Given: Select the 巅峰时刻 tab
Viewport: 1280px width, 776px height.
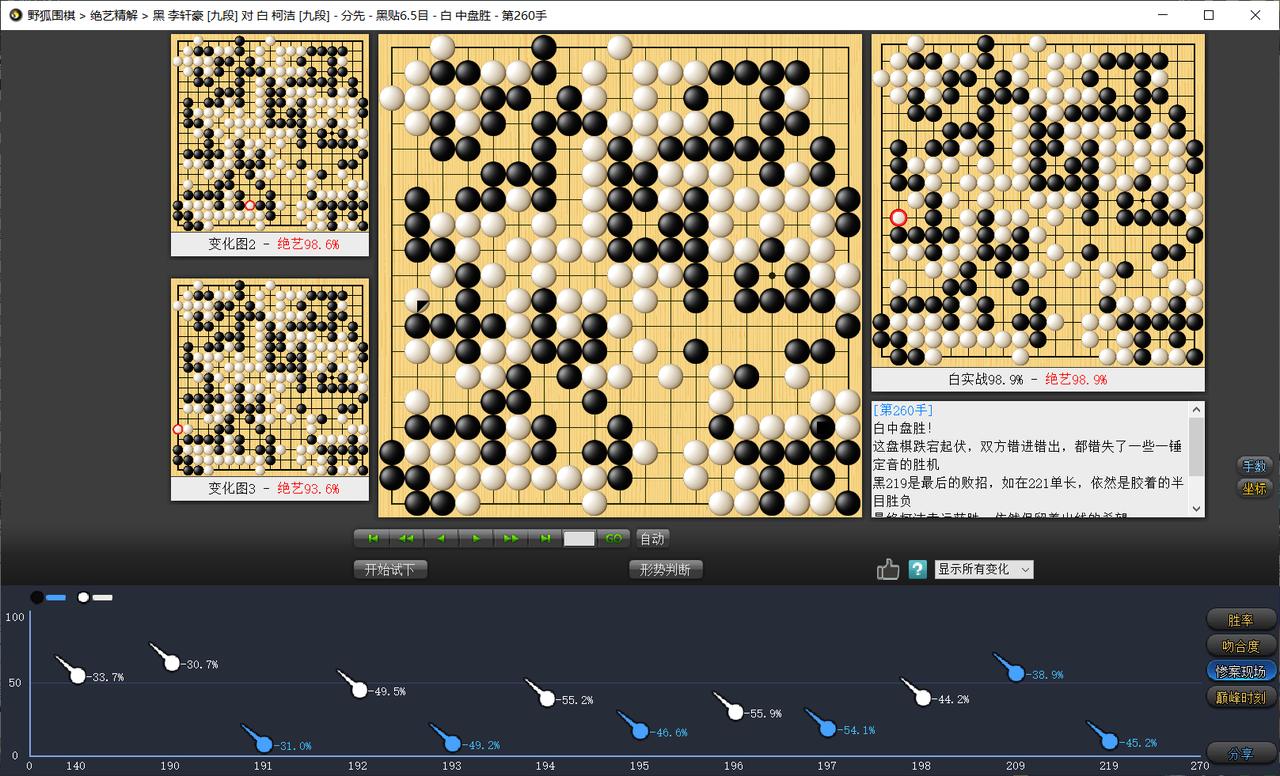Looking at the screenshot, I should coord(1241,697).
